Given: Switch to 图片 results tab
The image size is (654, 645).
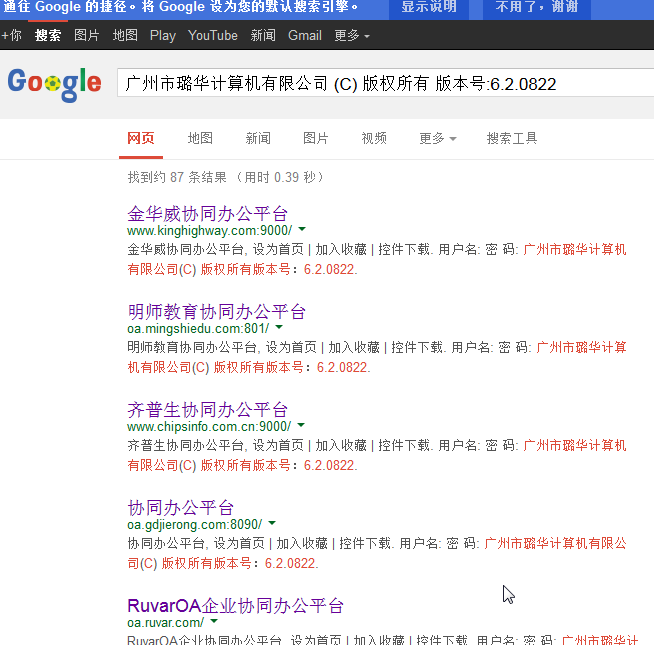Looking at the screenshot, I should pyautogui.click(x=315, y=138).
